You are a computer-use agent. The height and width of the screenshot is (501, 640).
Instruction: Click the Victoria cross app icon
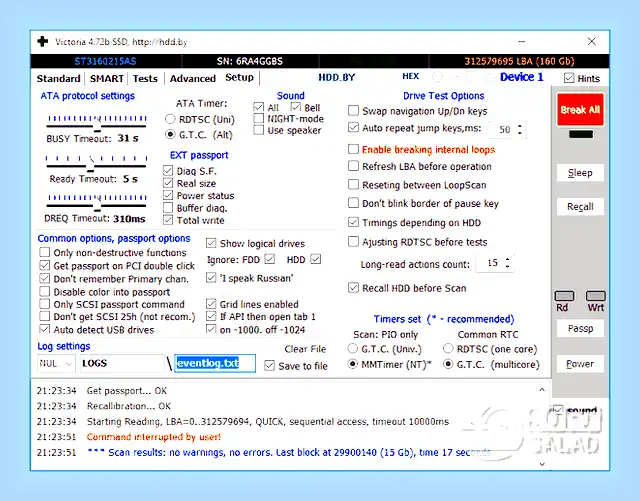click(x=42, y=42)
